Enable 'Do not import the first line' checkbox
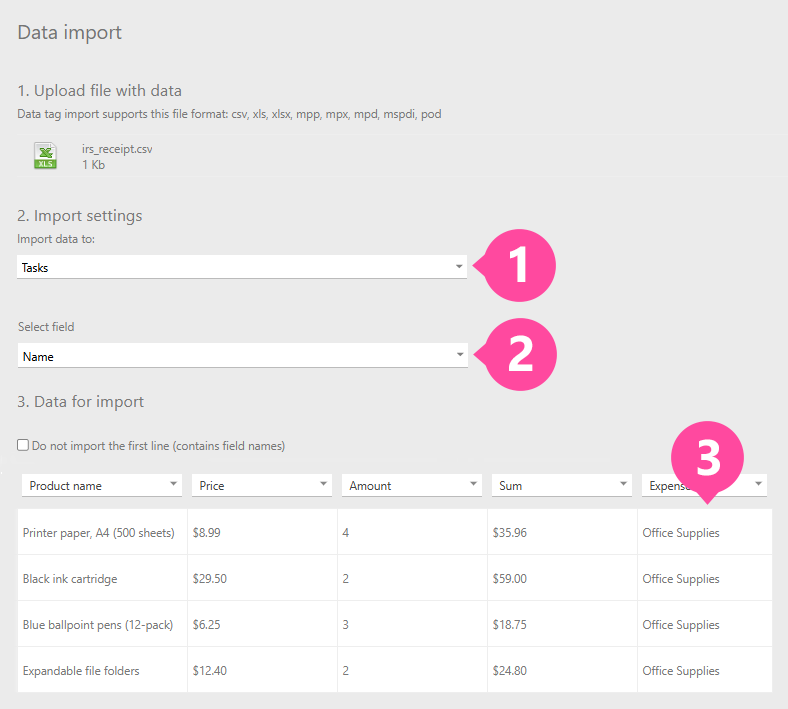The height and width of the screenshot is (709, 788). click(x=24, y=446)
